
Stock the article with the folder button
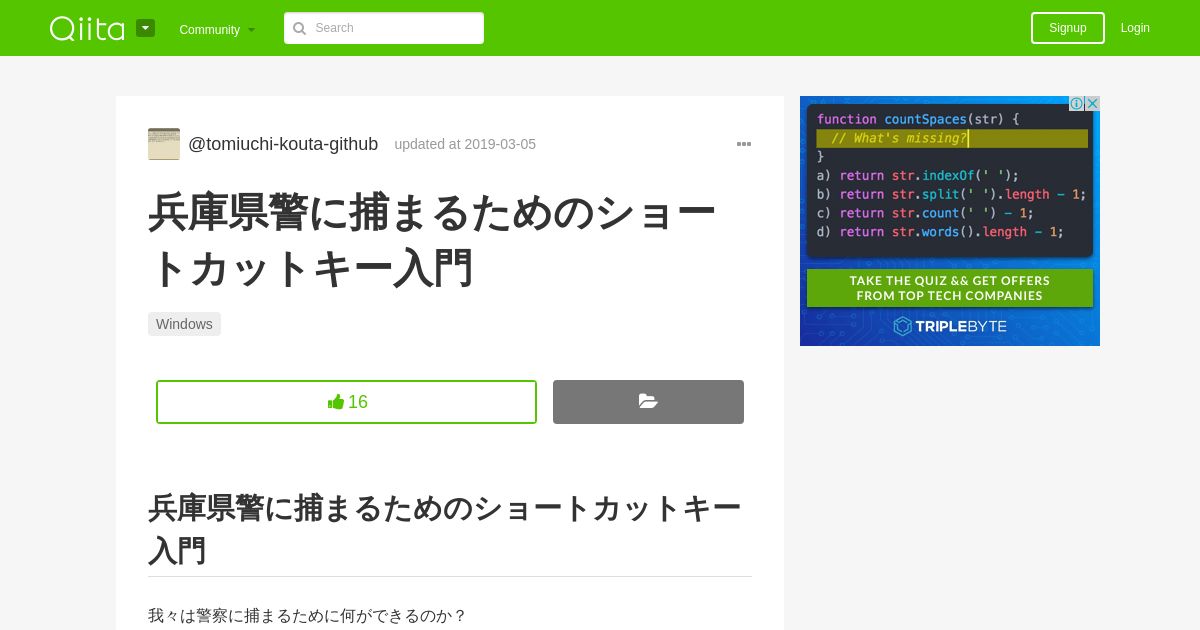click(648, 402)
